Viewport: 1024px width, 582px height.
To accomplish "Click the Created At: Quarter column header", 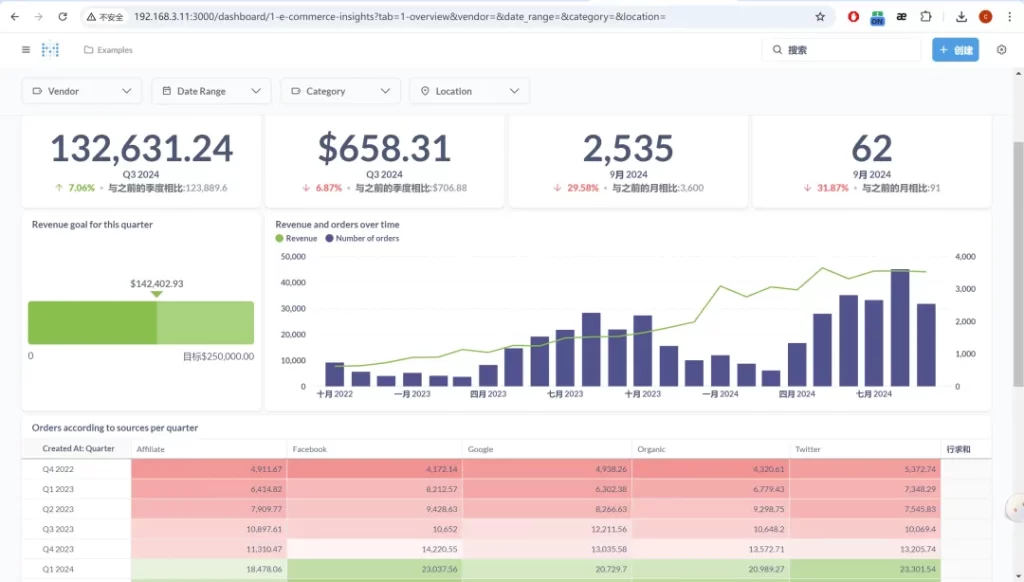I will [78, 449].
